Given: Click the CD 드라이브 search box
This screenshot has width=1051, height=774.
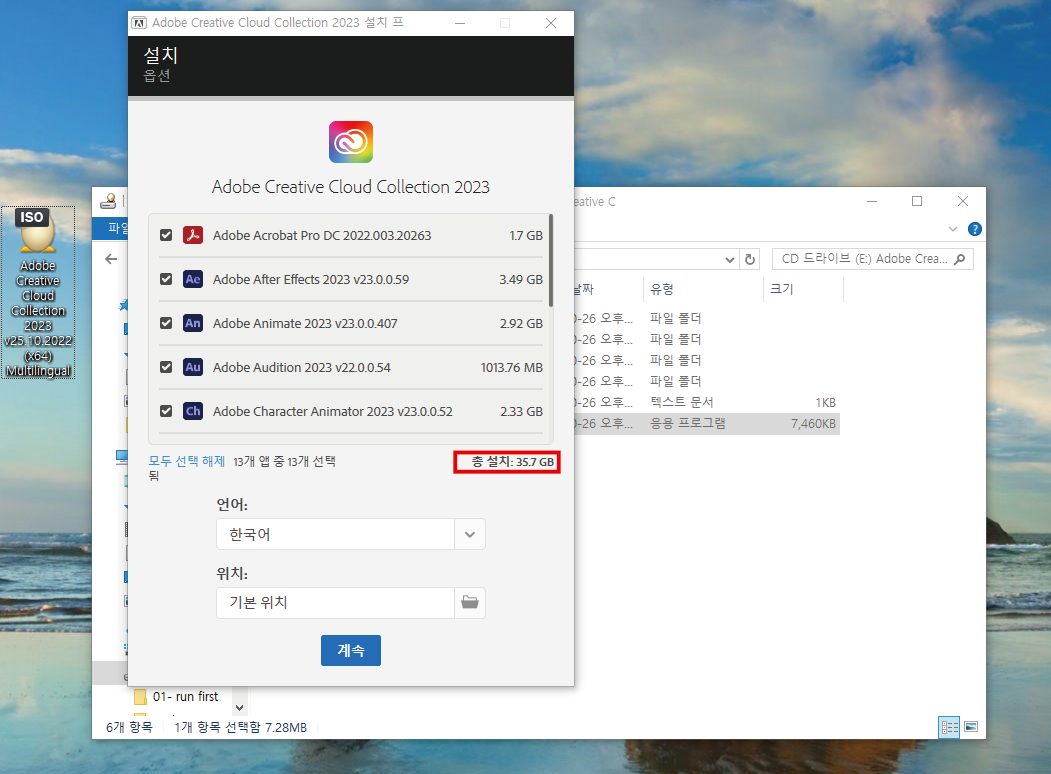Looking at the screenshot, I should [873, 259].
